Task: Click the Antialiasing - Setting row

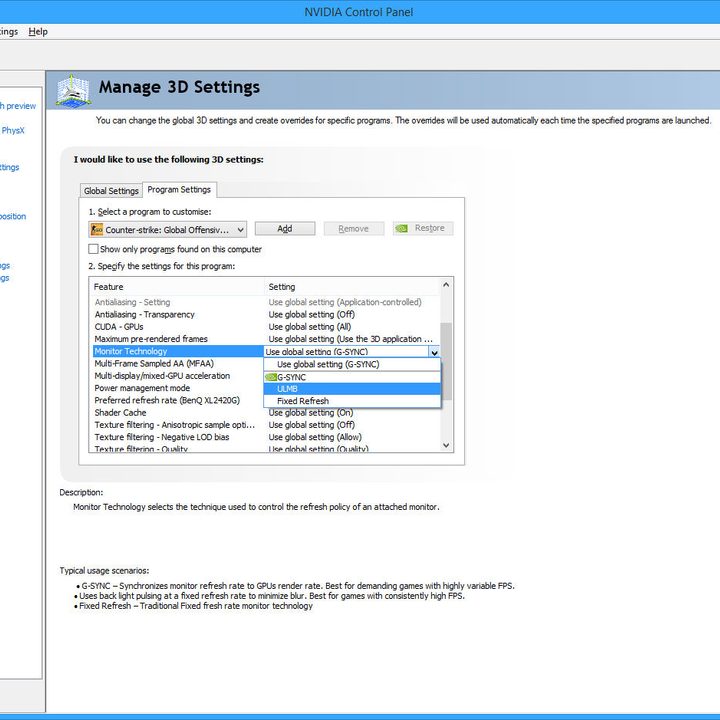Action: tap(266, 302)
